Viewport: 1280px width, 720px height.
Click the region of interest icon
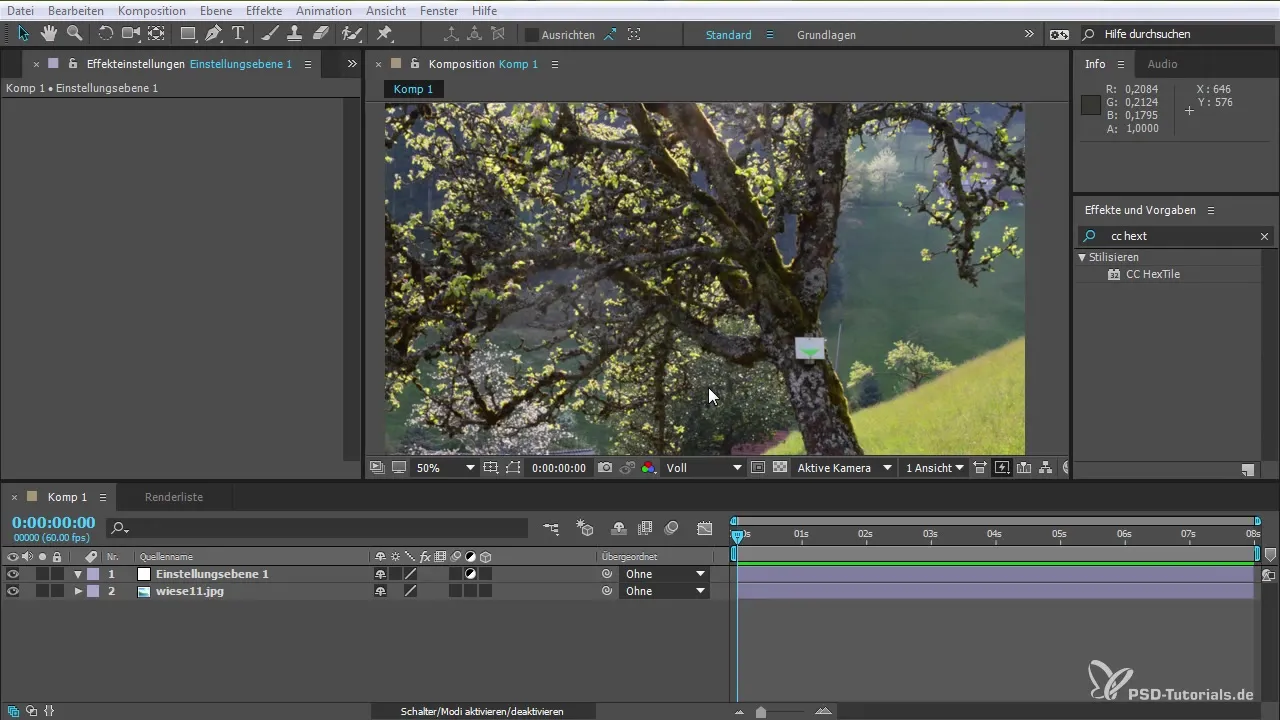click(758, 467)
